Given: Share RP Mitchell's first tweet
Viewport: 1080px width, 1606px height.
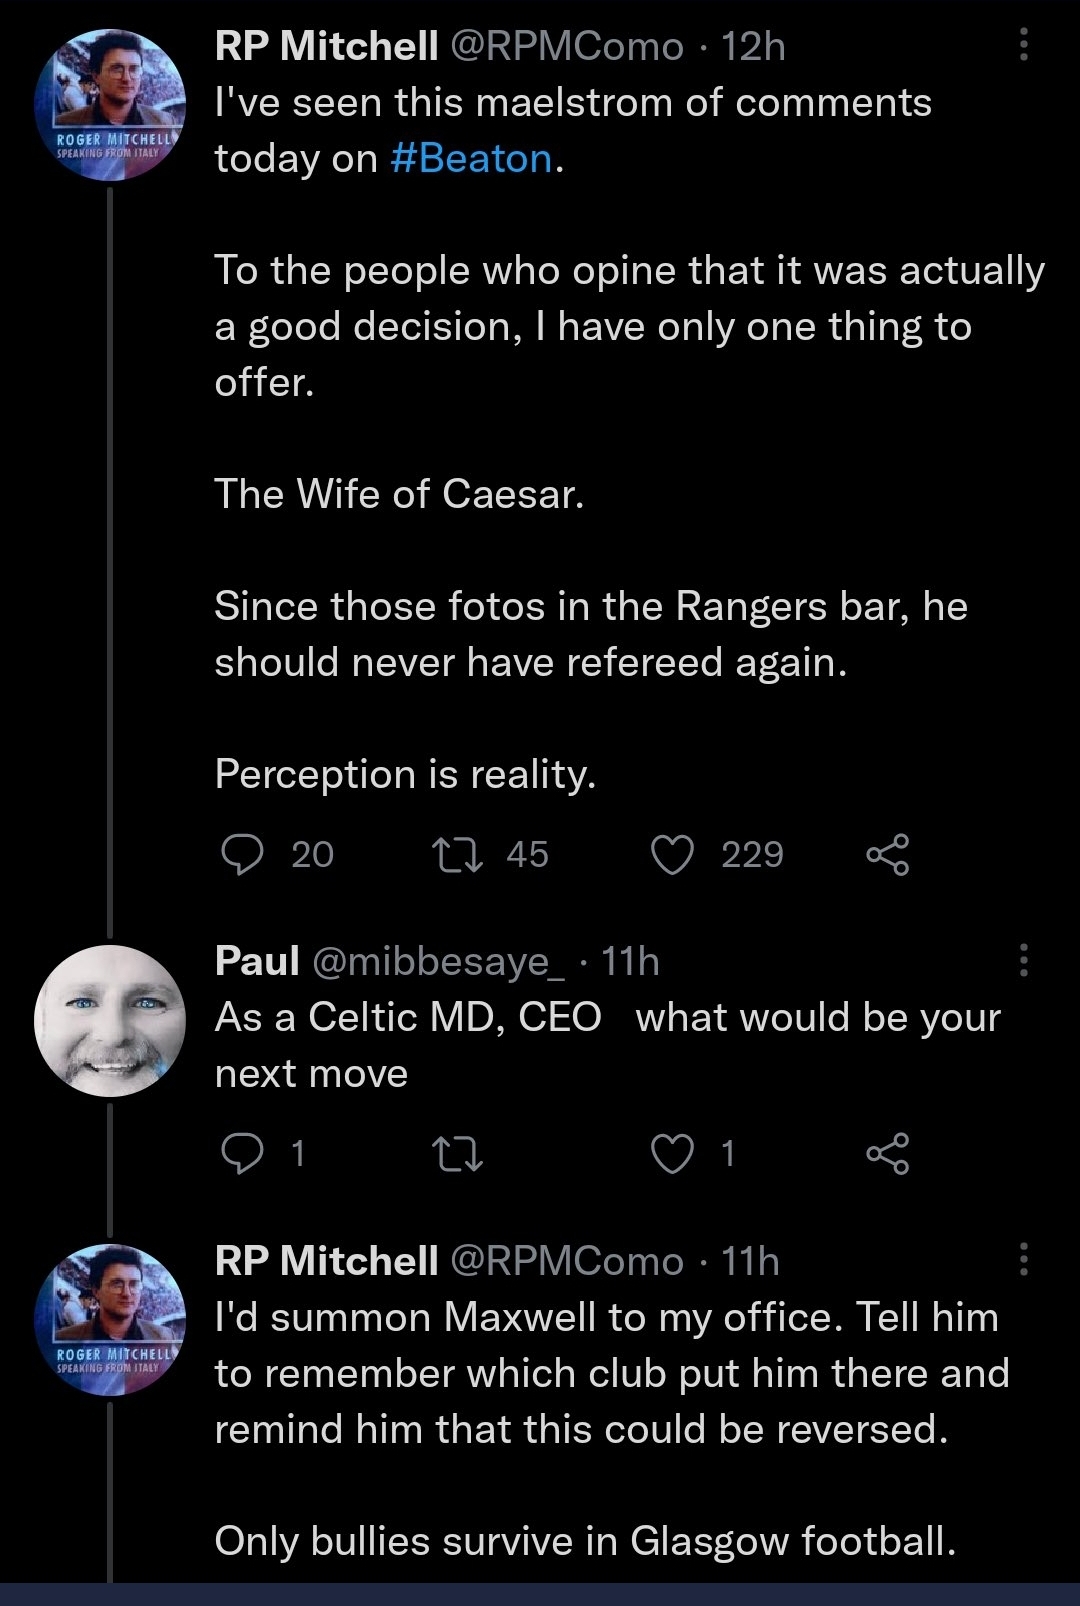Looking at the screenshot, I should pyautogui.click(x=887, y=855).
